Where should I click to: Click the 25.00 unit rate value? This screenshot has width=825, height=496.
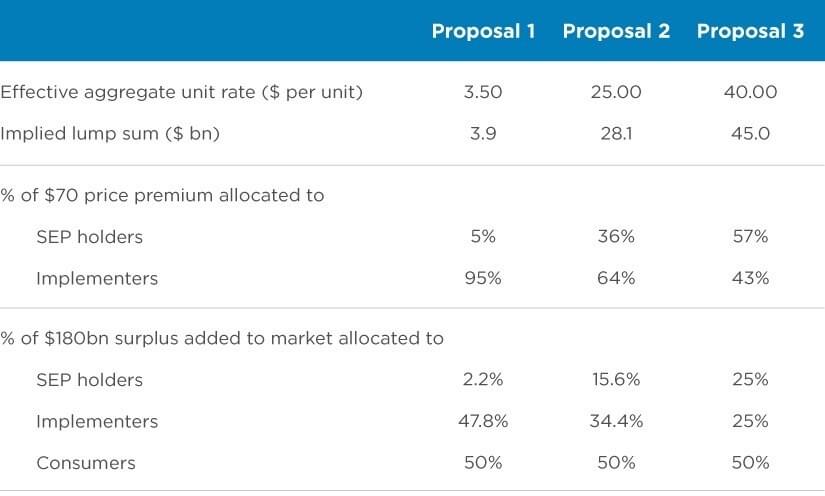pos(616,92)
